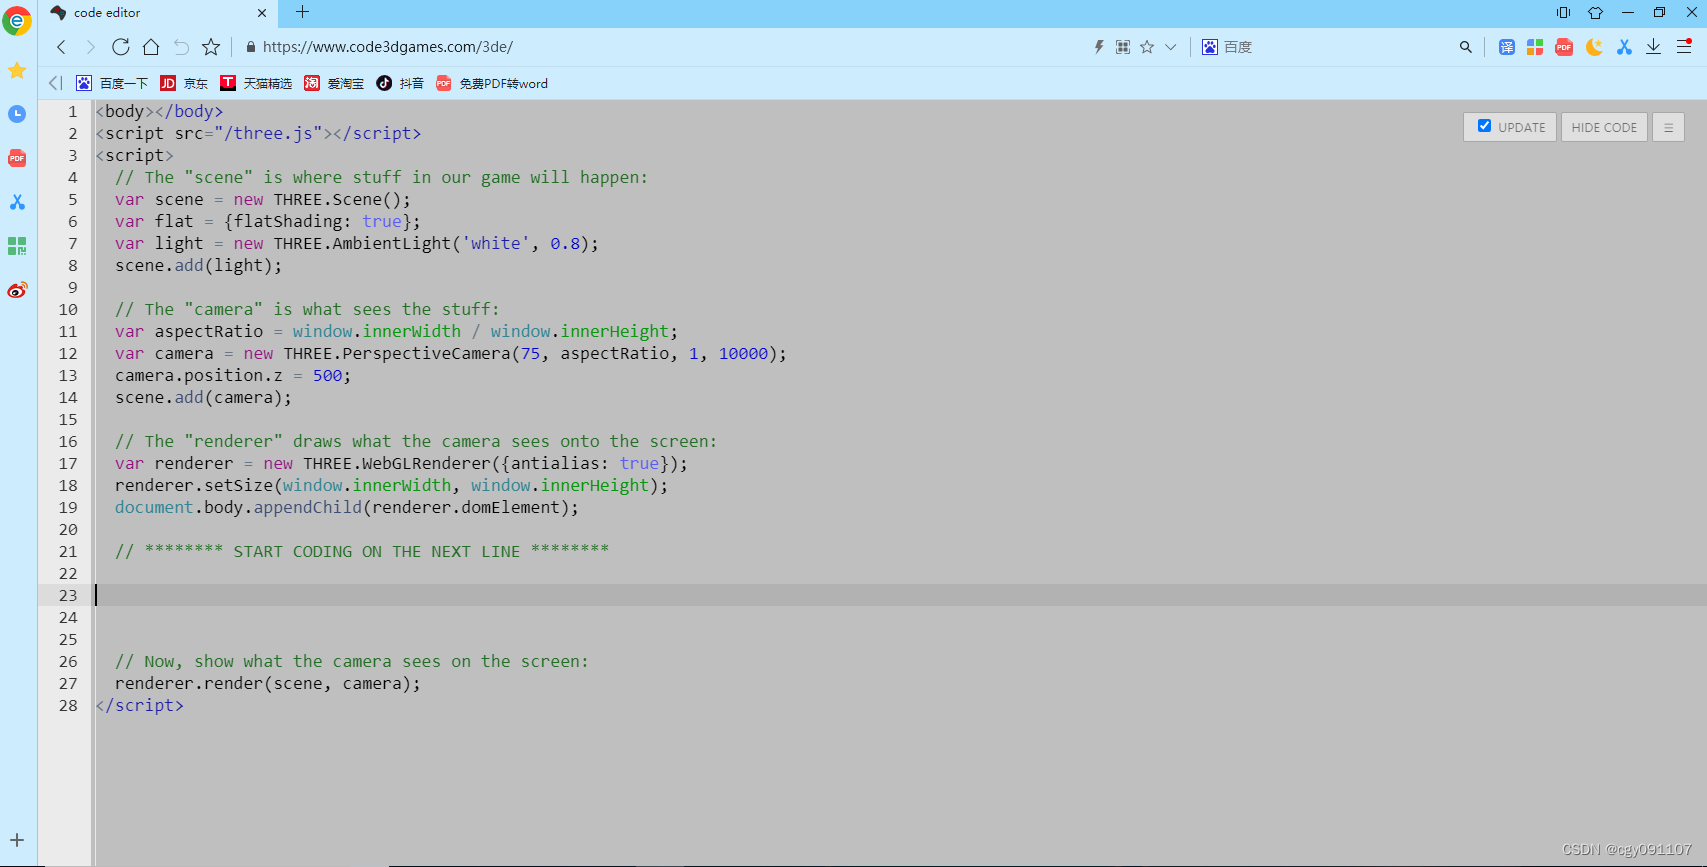
Task: Open the 京东 bookmark
Action: [184, 83]
